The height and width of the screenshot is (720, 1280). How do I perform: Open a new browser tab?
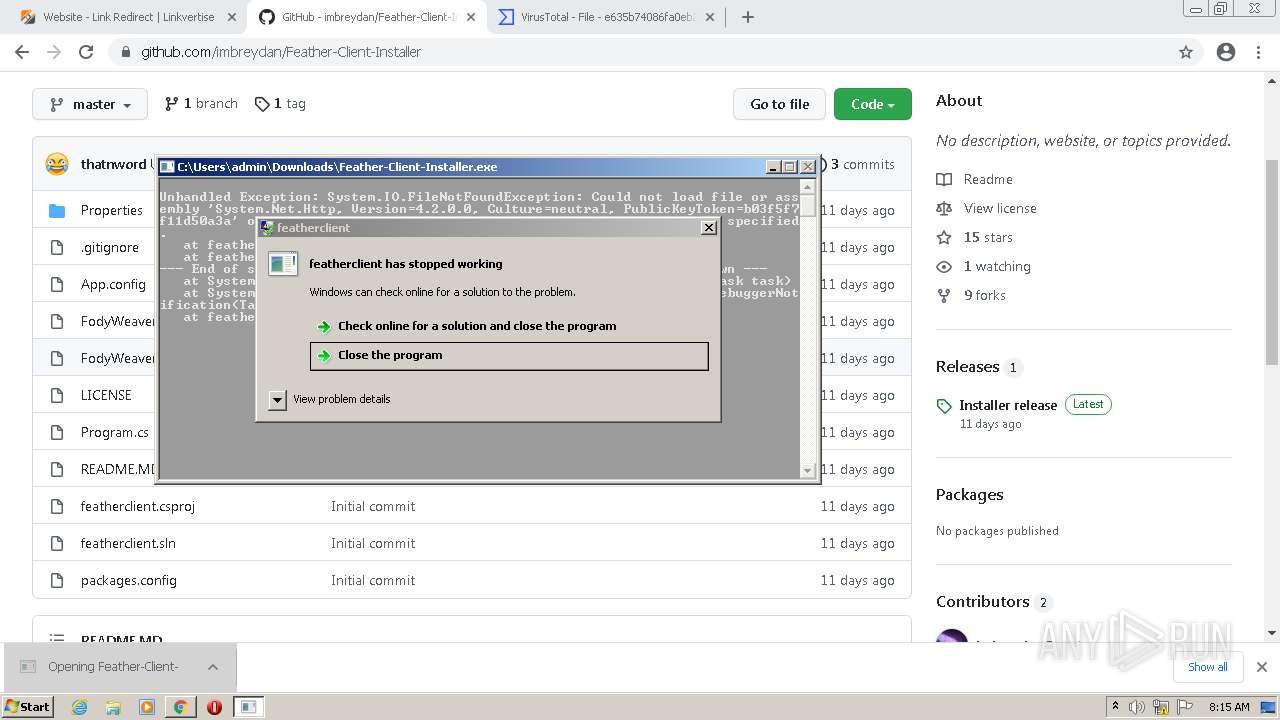(x=747, y=17)
